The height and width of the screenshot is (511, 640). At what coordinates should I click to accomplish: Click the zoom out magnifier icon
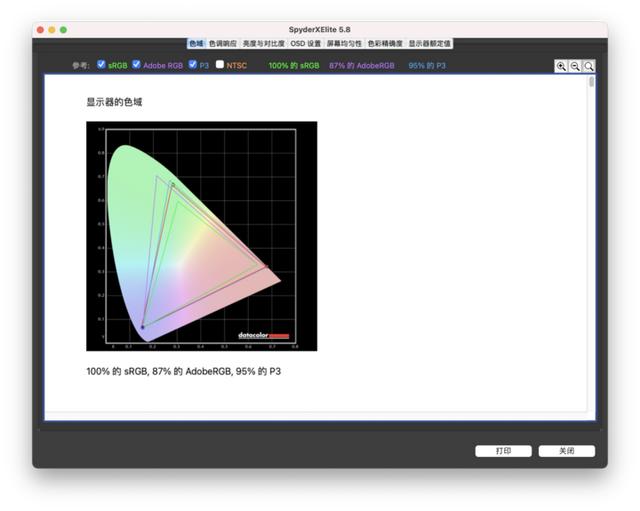point(575,66)
